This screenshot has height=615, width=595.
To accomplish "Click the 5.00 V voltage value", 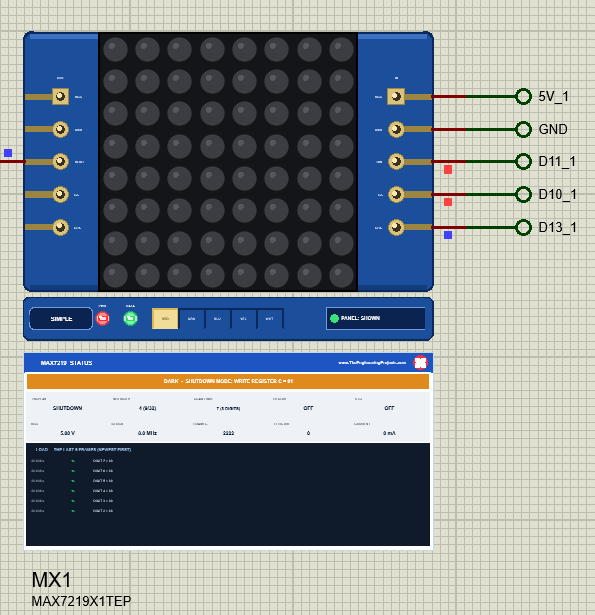I will point(67,433).
